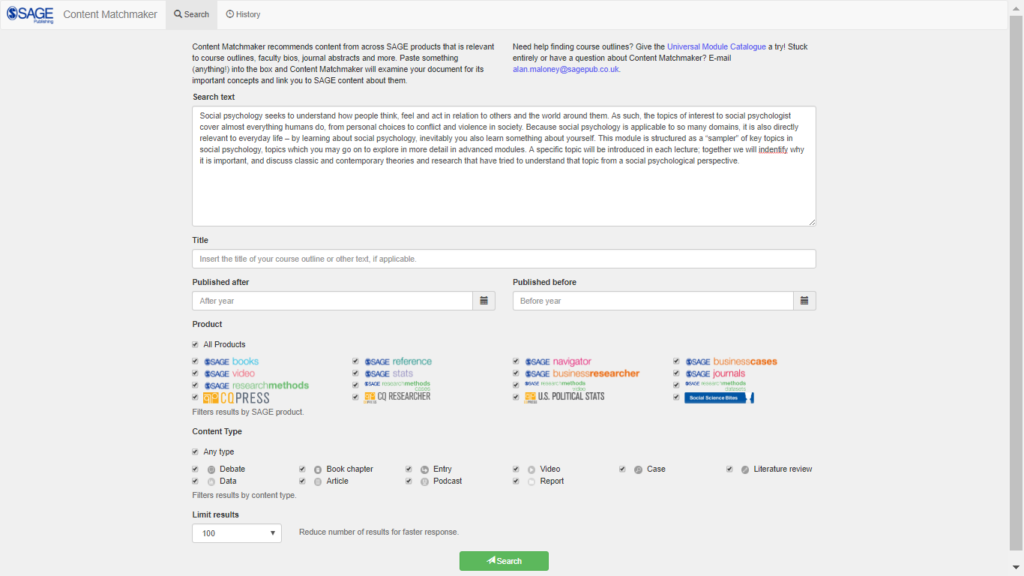This screenshot has height=576, width=1024.
Task: Switch to the Search tab
Action: (x=191, y=14)
